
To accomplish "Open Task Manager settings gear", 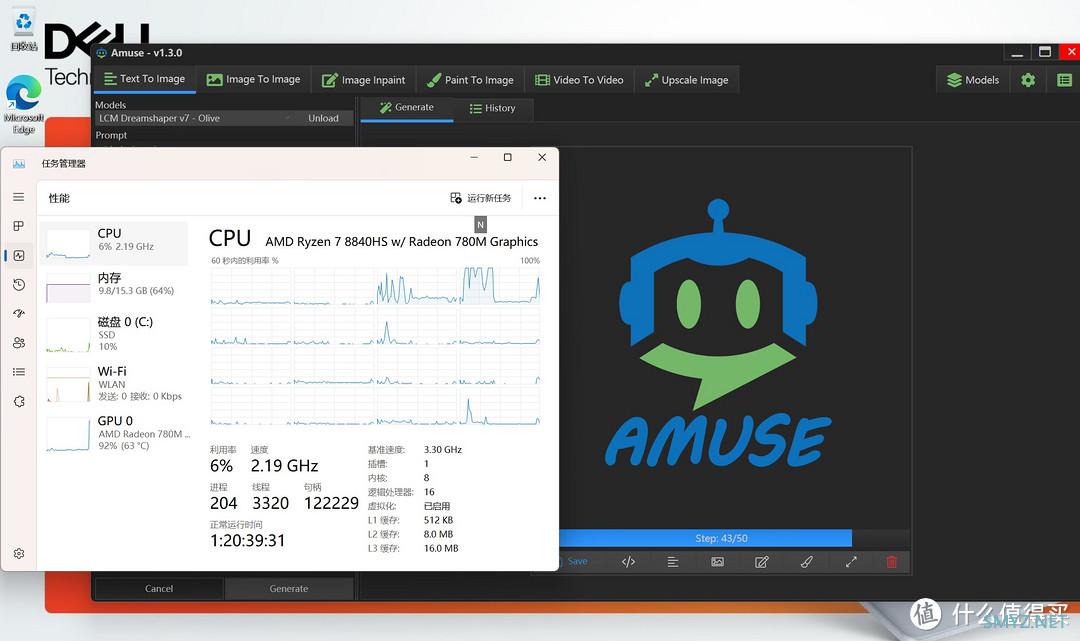I will point(19,554).
